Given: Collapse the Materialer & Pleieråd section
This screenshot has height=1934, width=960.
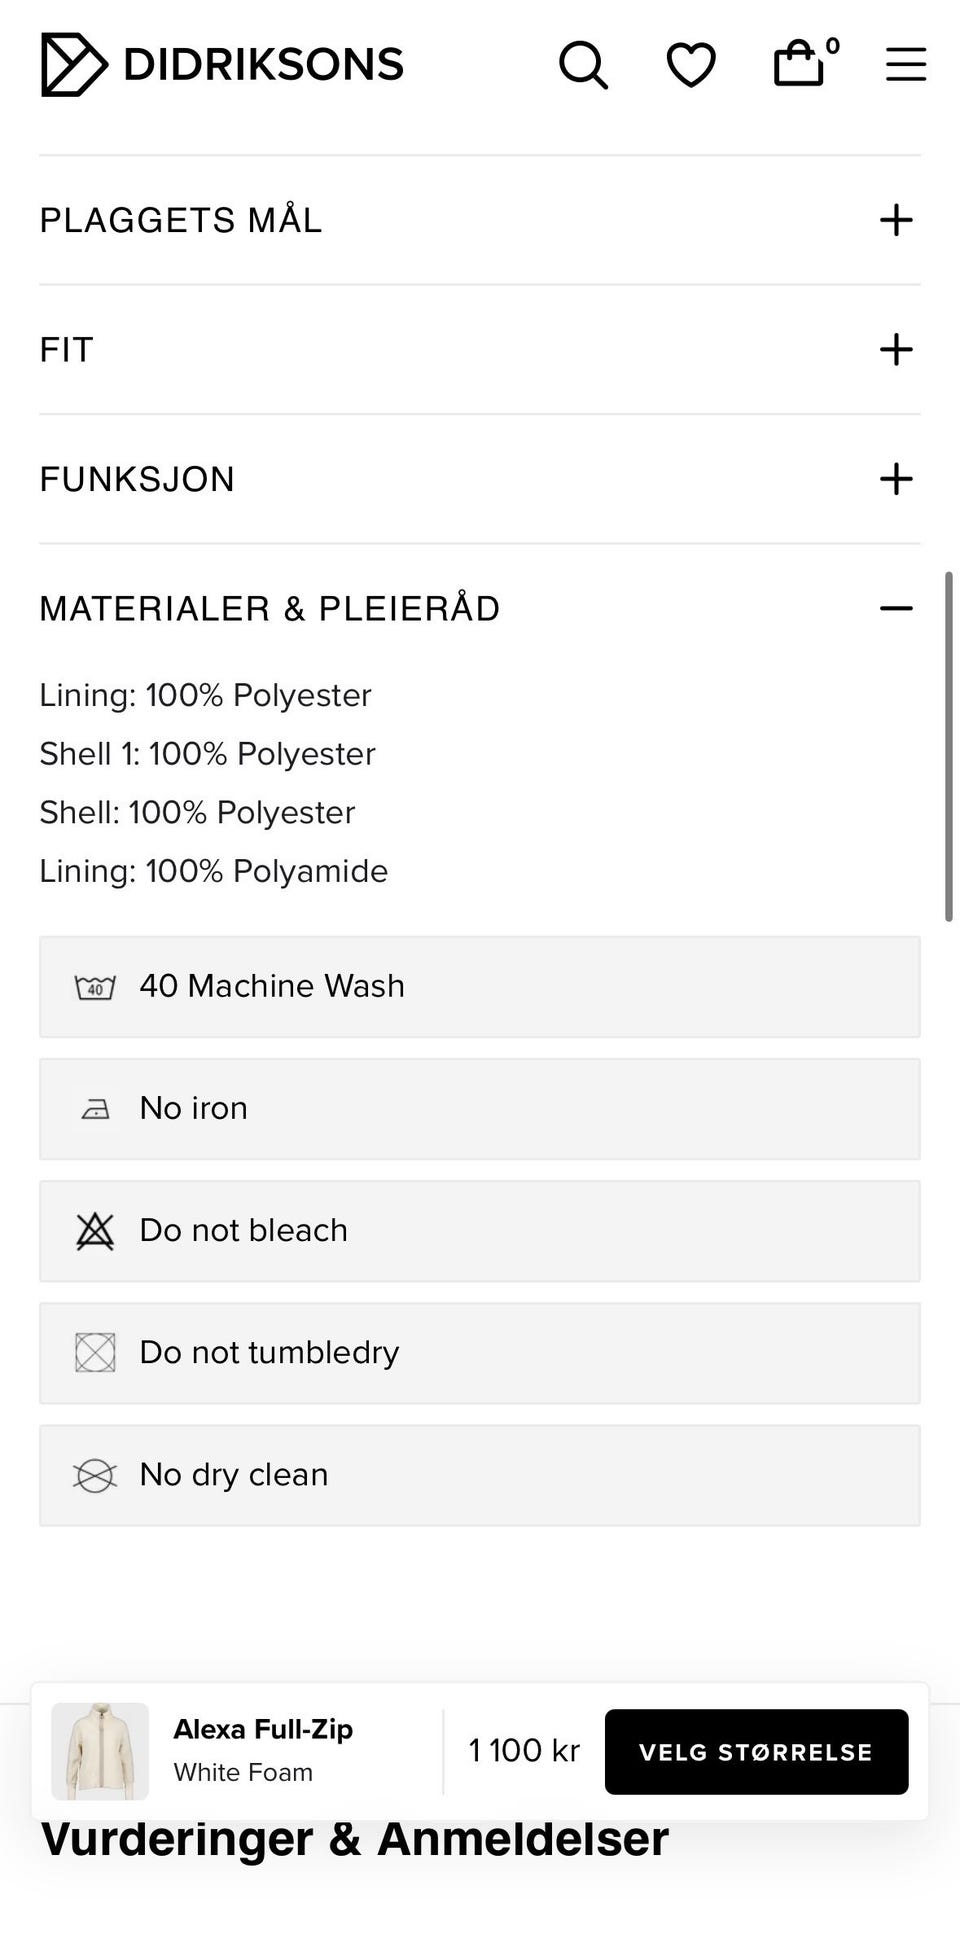Looking at the screenshot, I should [896, 608].
